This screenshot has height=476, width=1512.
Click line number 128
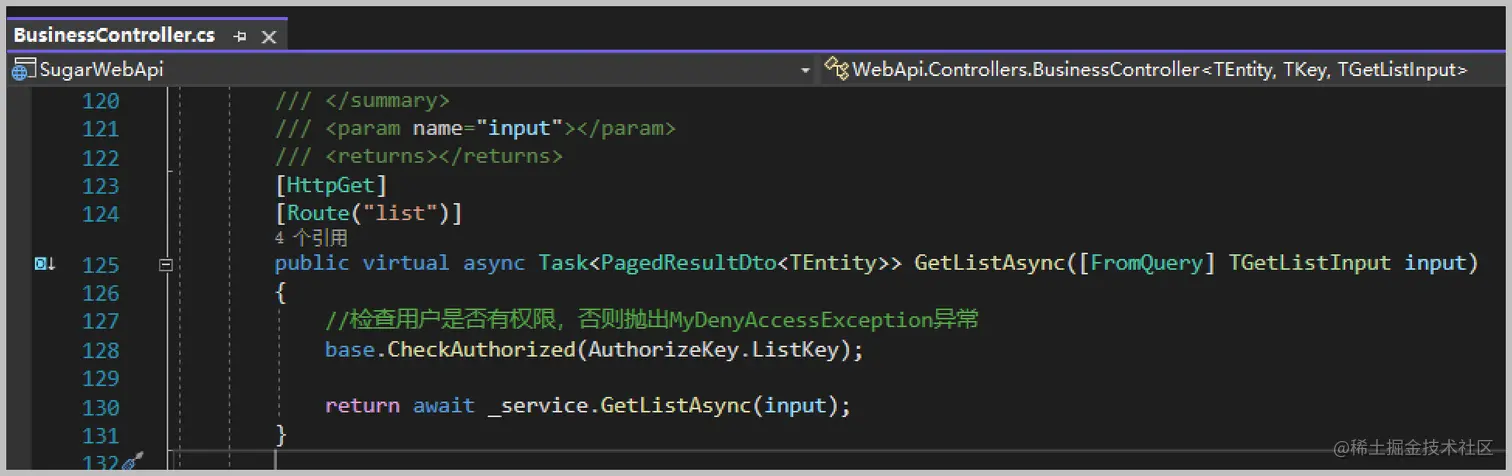click(100, 350)
